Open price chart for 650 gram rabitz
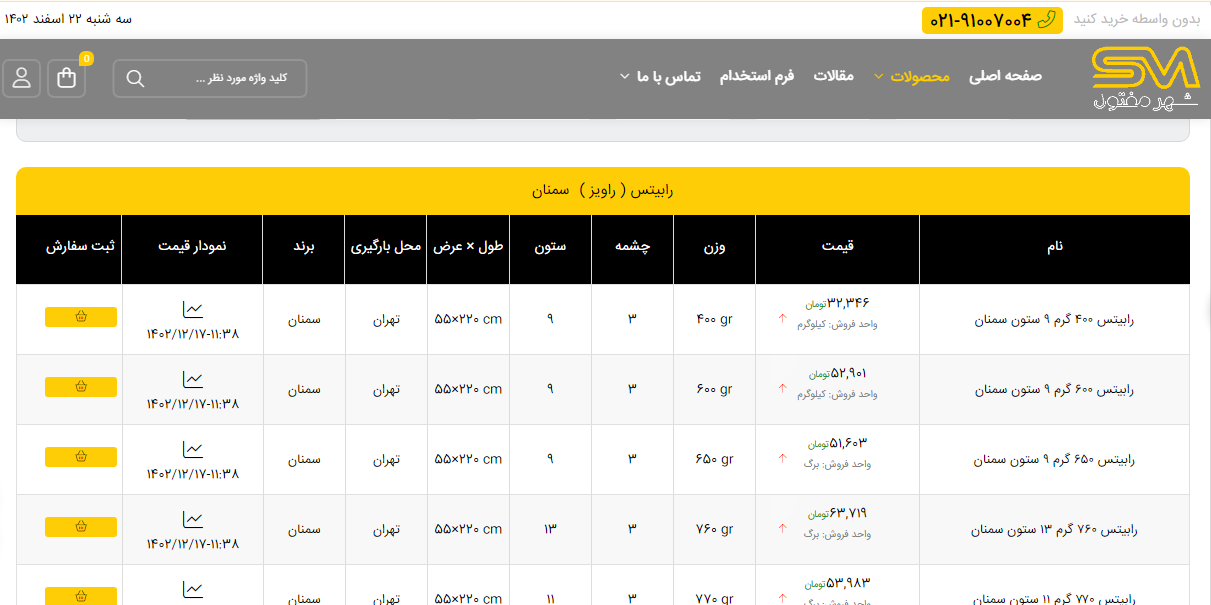This screenshot has height=605, width=1211. pyautogui.click(x=193, y=450)
